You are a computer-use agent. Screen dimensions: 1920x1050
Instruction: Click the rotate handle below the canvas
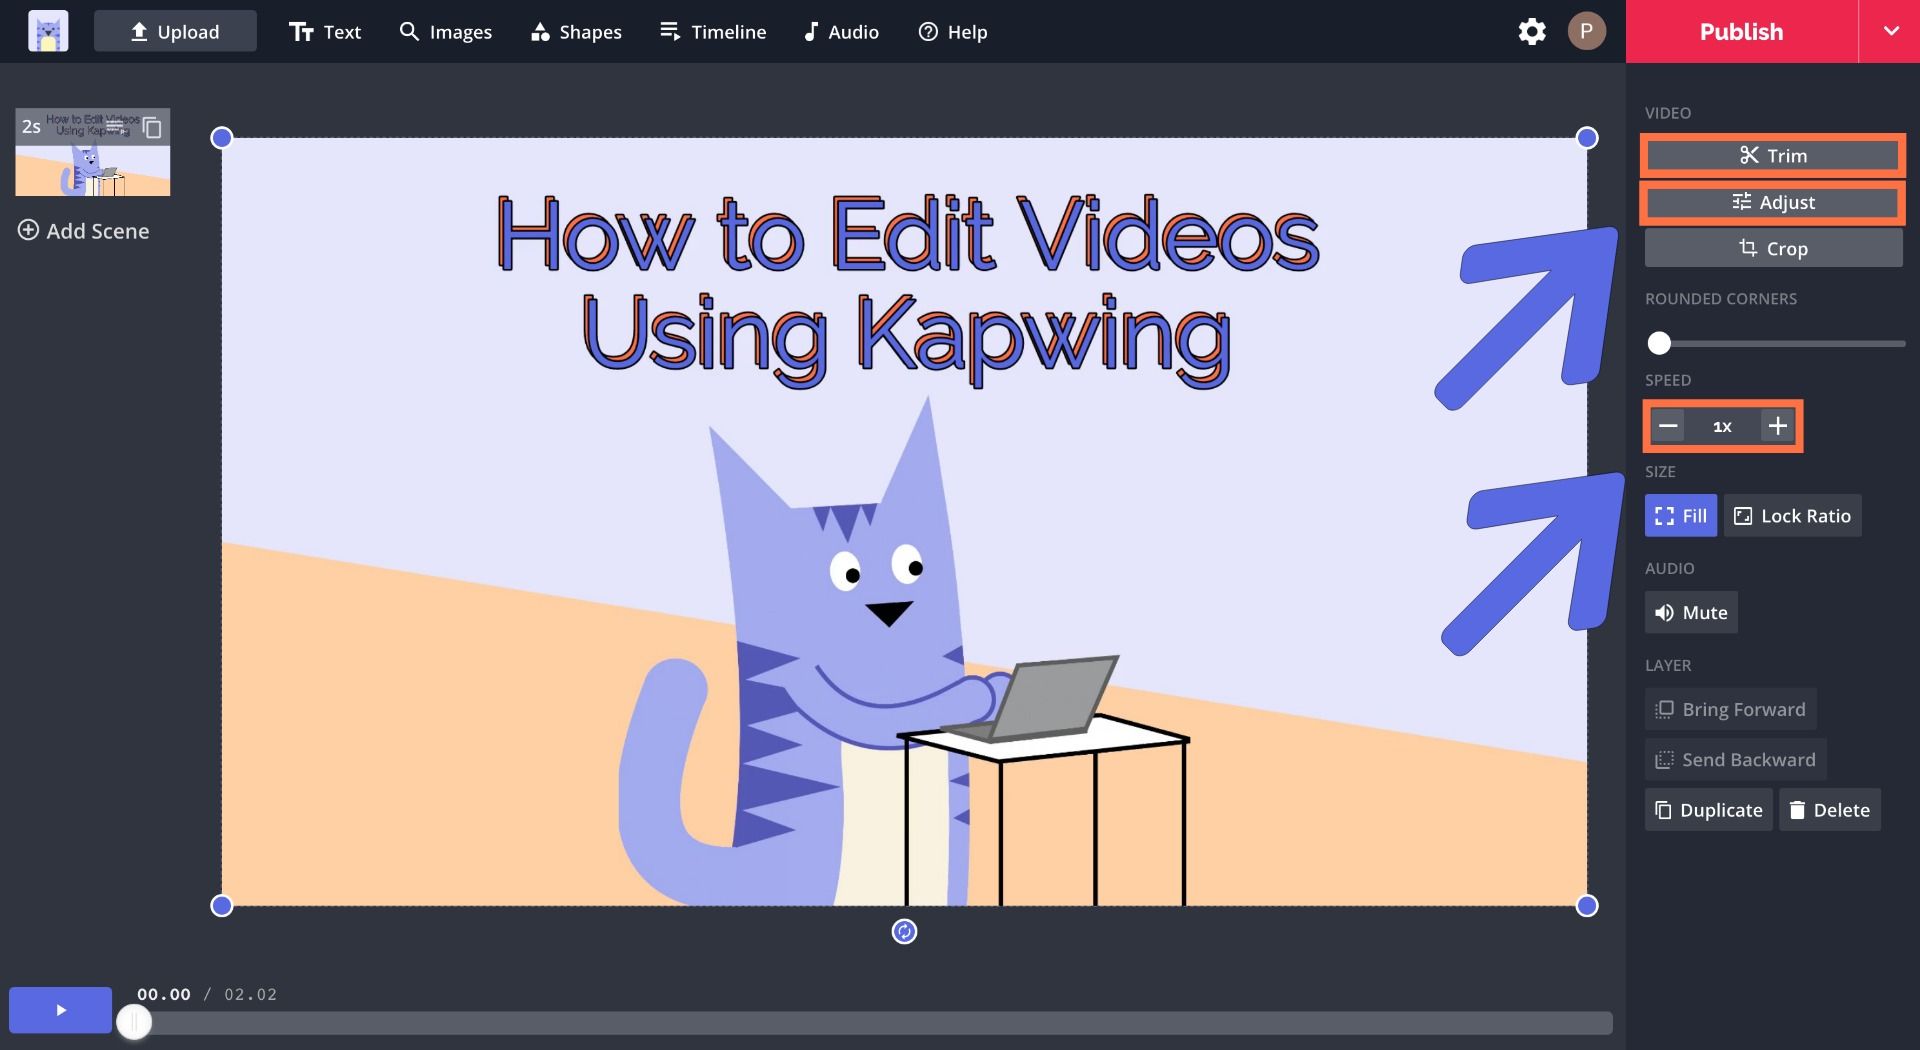click(904, 932)
